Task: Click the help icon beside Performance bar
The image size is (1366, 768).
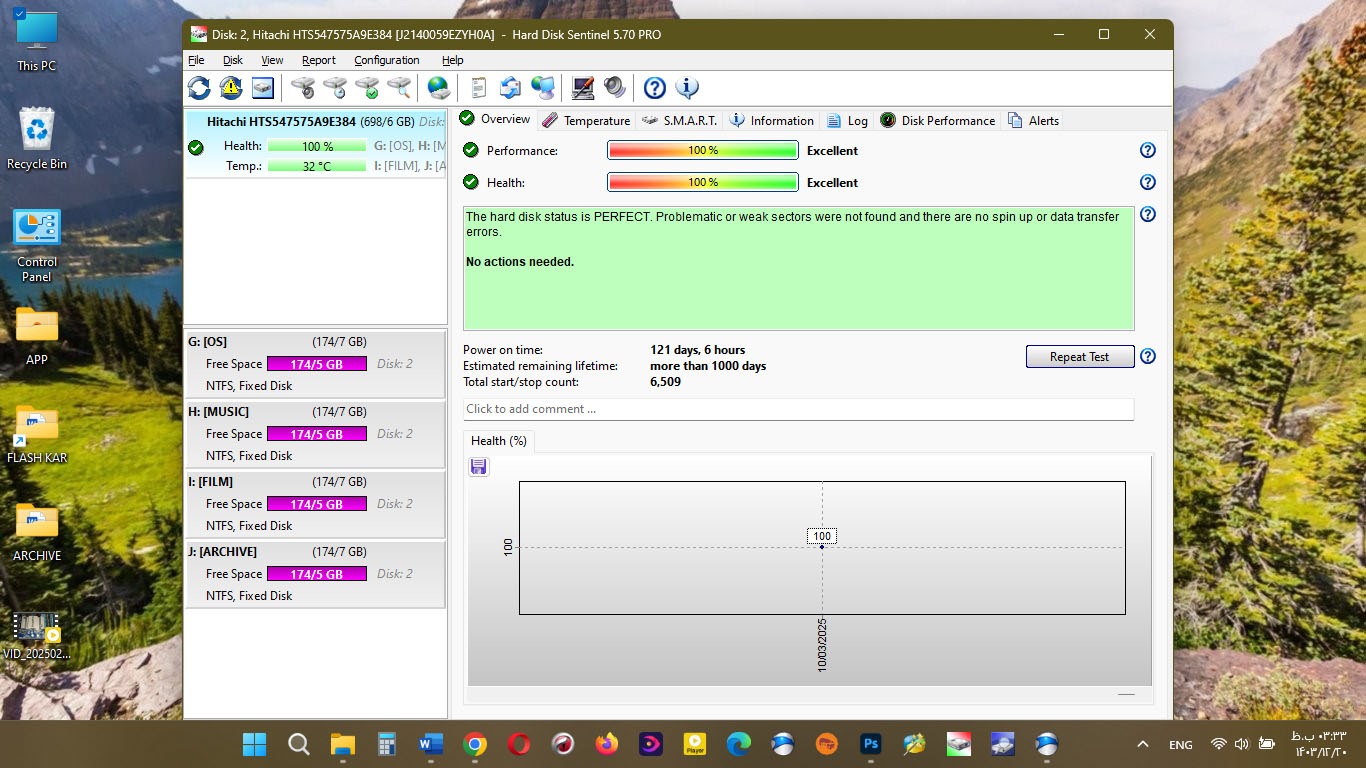Action: tap(1148, 150)
